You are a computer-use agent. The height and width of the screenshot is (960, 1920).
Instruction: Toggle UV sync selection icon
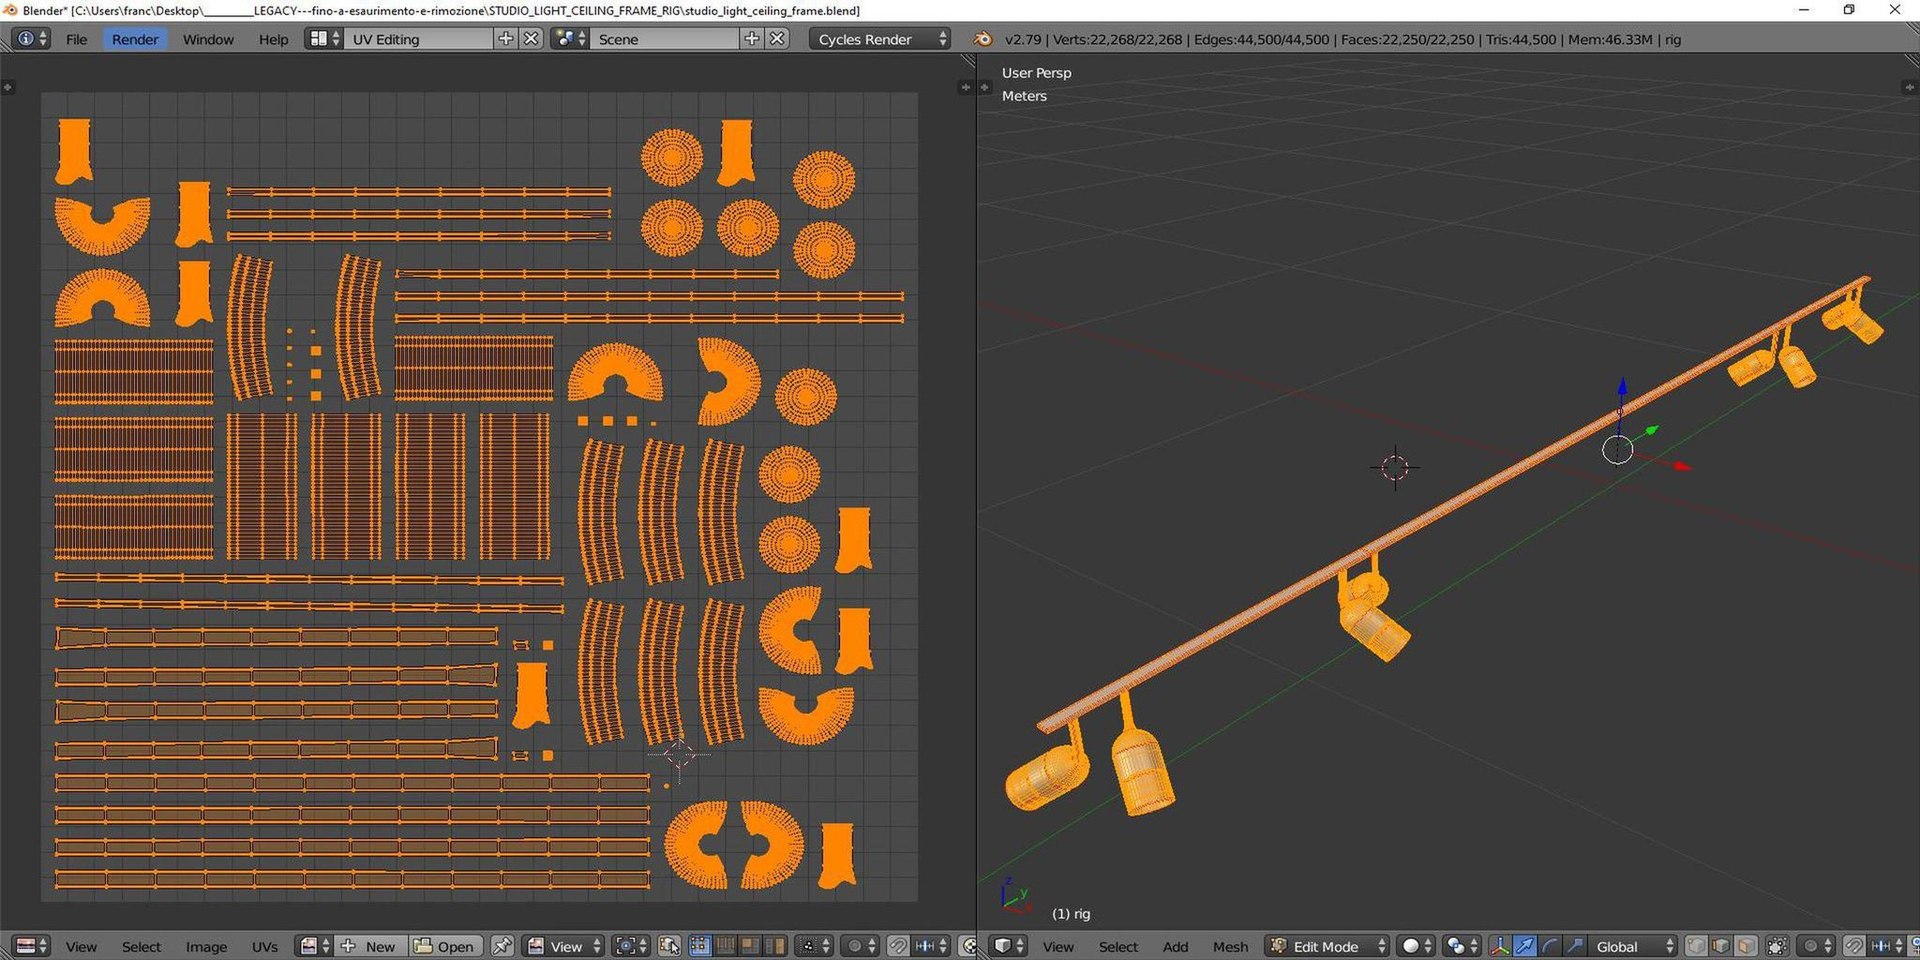[x=669, y=946]
